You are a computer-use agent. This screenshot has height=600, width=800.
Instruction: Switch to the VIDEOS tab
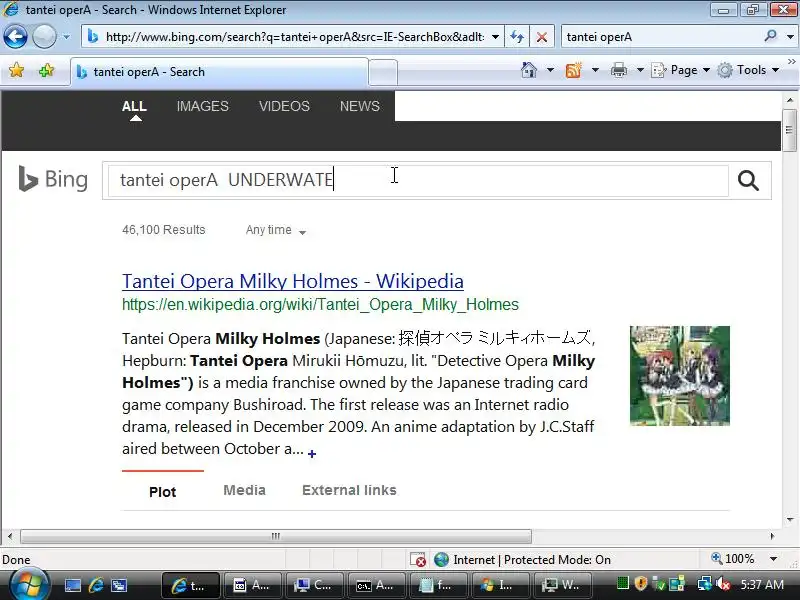tap(284, 106)
